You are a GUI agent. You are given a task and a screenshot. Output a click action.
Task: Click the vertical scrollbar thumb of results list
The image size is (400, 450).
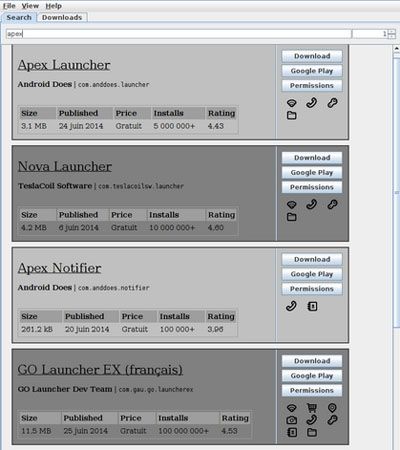coord(397,192)
